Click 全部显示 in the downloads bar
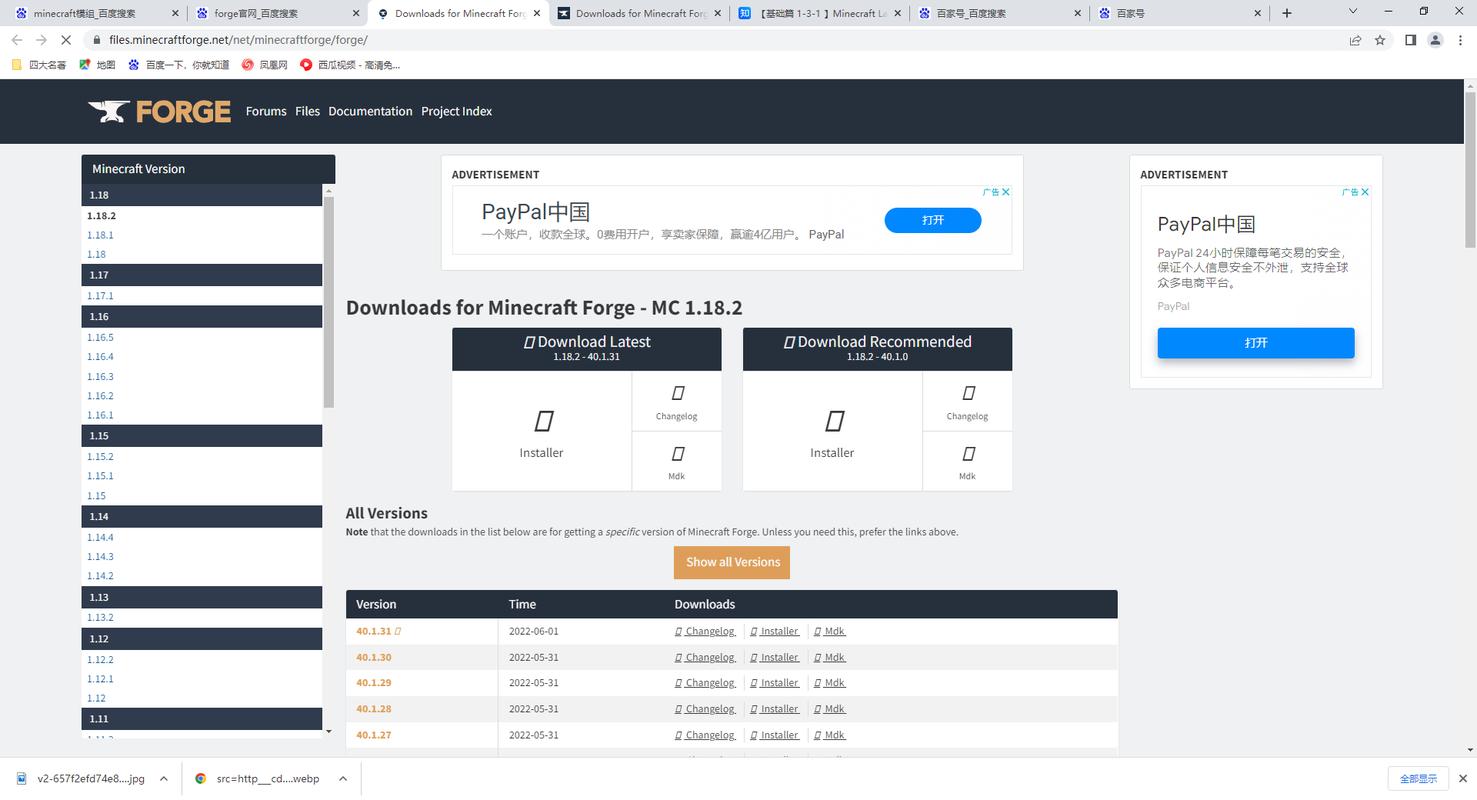Viewport: 1477px width, 800px height. pos(1418,778)
